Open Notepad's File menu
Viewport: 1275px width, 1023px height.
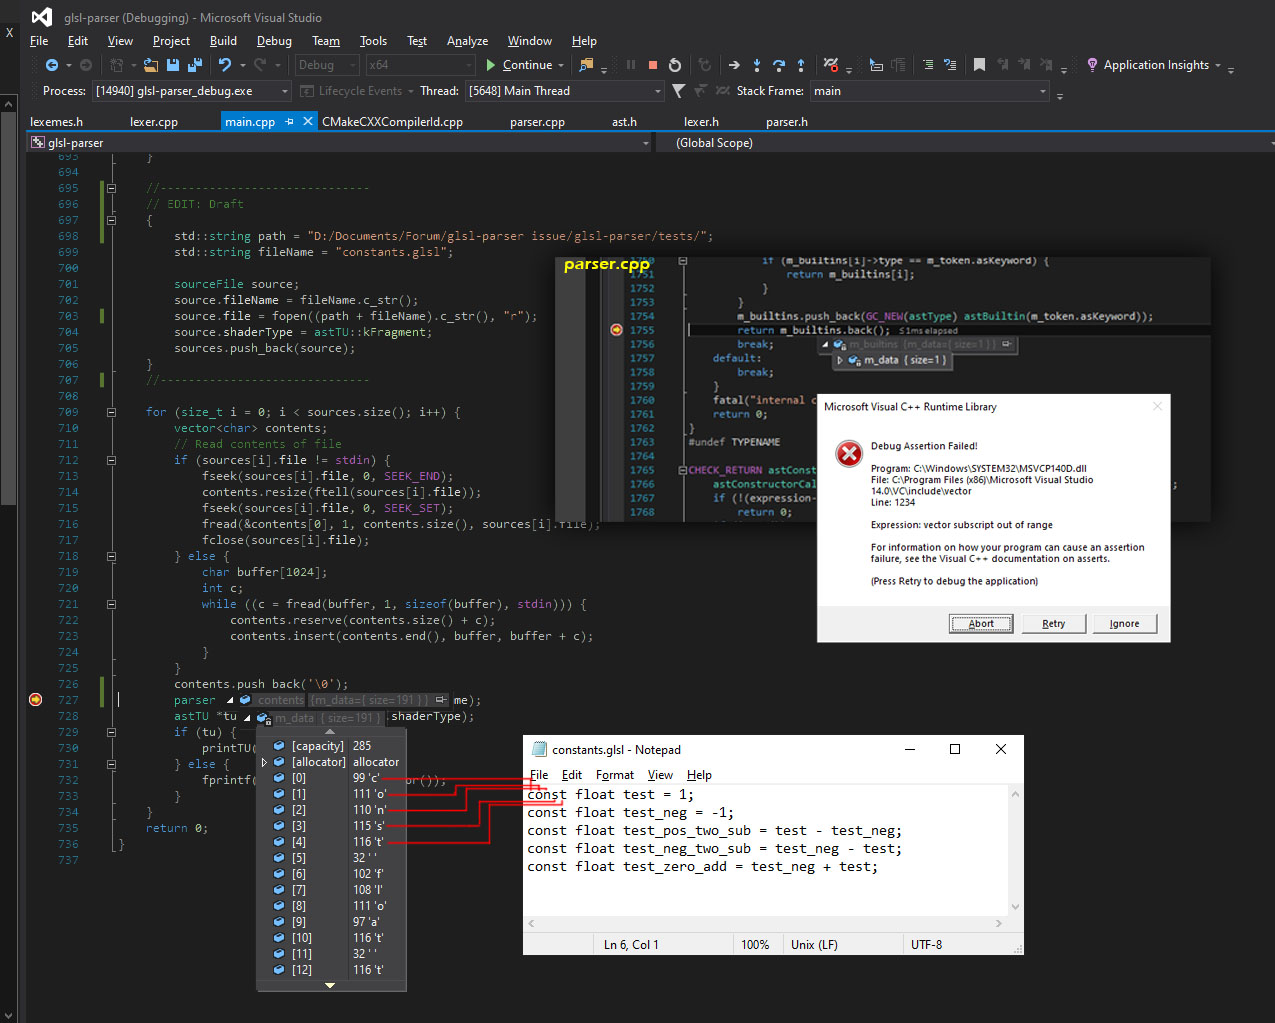click(x=539, y=775)
